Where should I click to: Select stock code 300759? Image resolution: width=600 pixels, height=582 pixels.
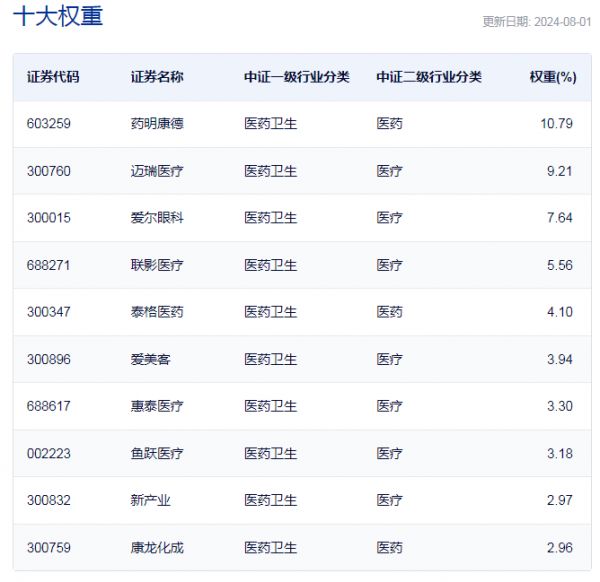pyautogui.click(x=49, y=548)
